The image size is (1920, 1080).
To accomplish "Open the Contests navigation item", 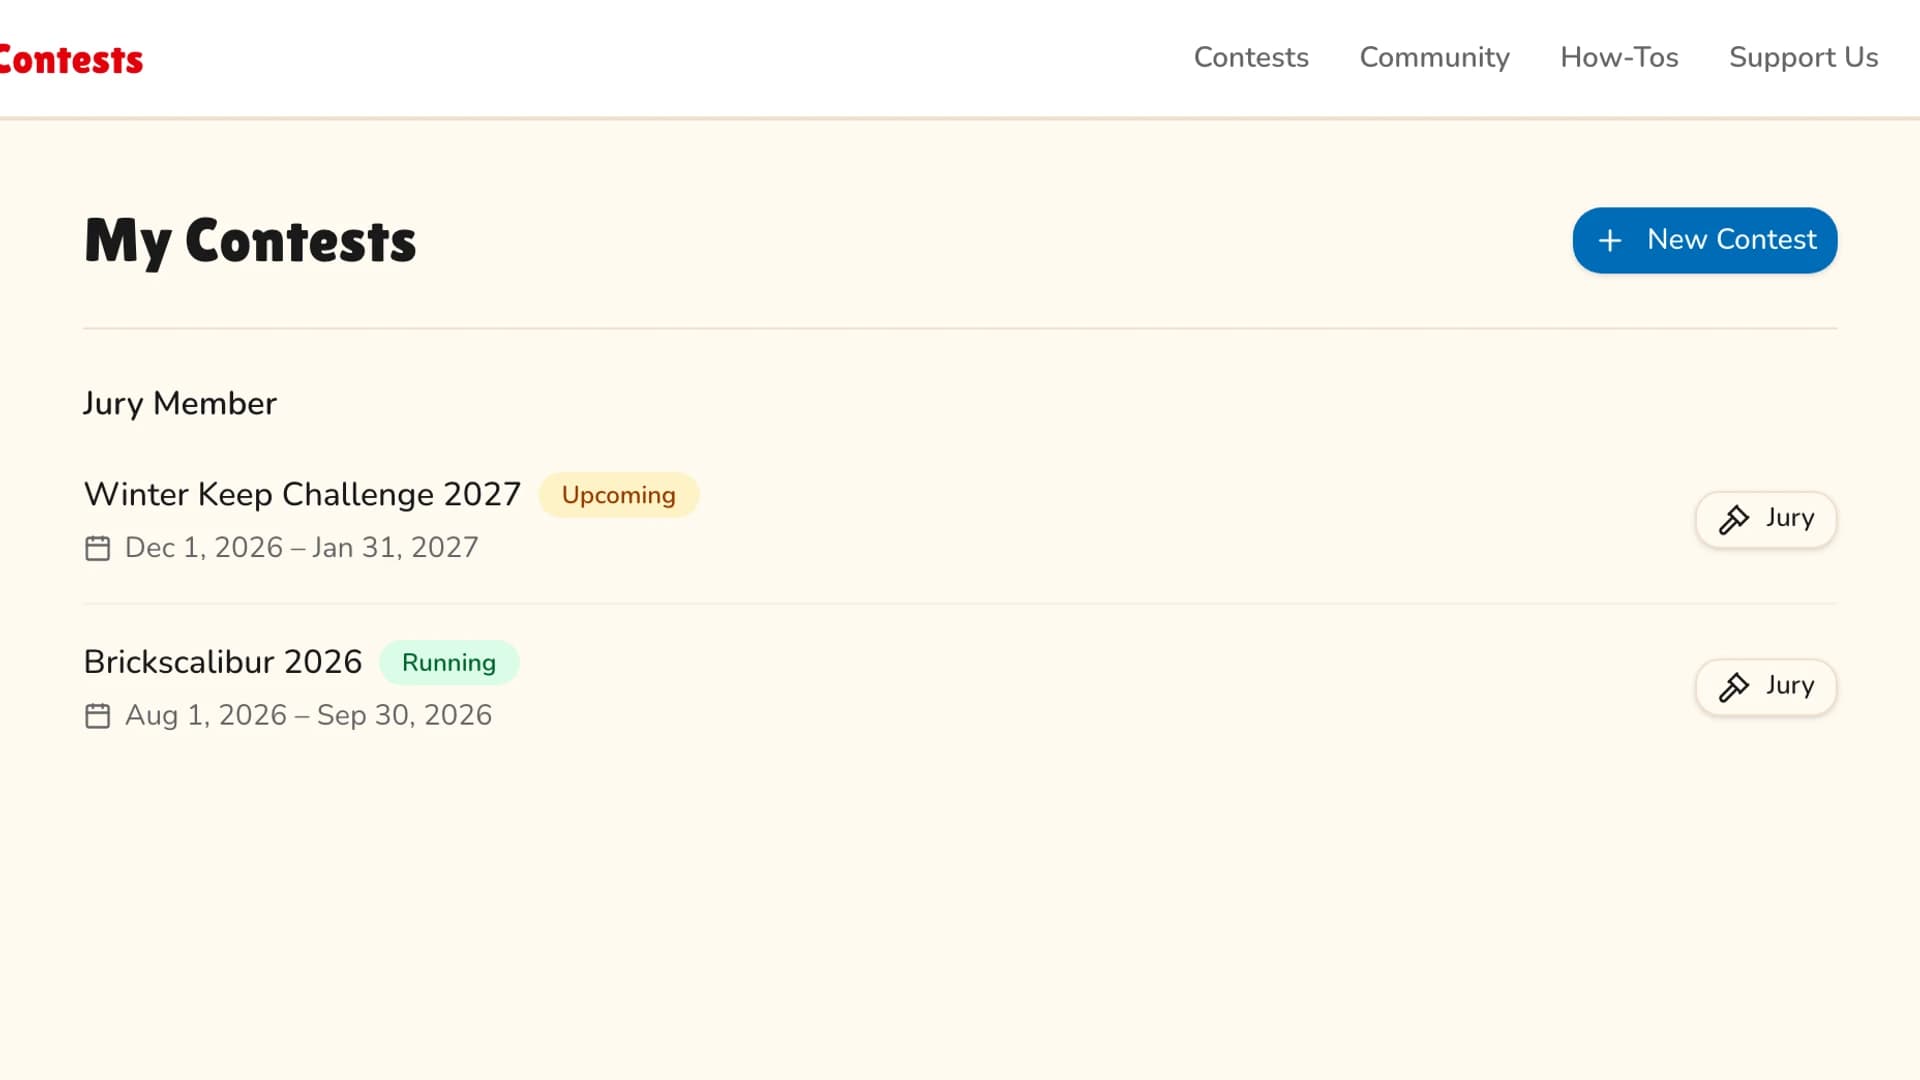I will tap(1251, 57).
